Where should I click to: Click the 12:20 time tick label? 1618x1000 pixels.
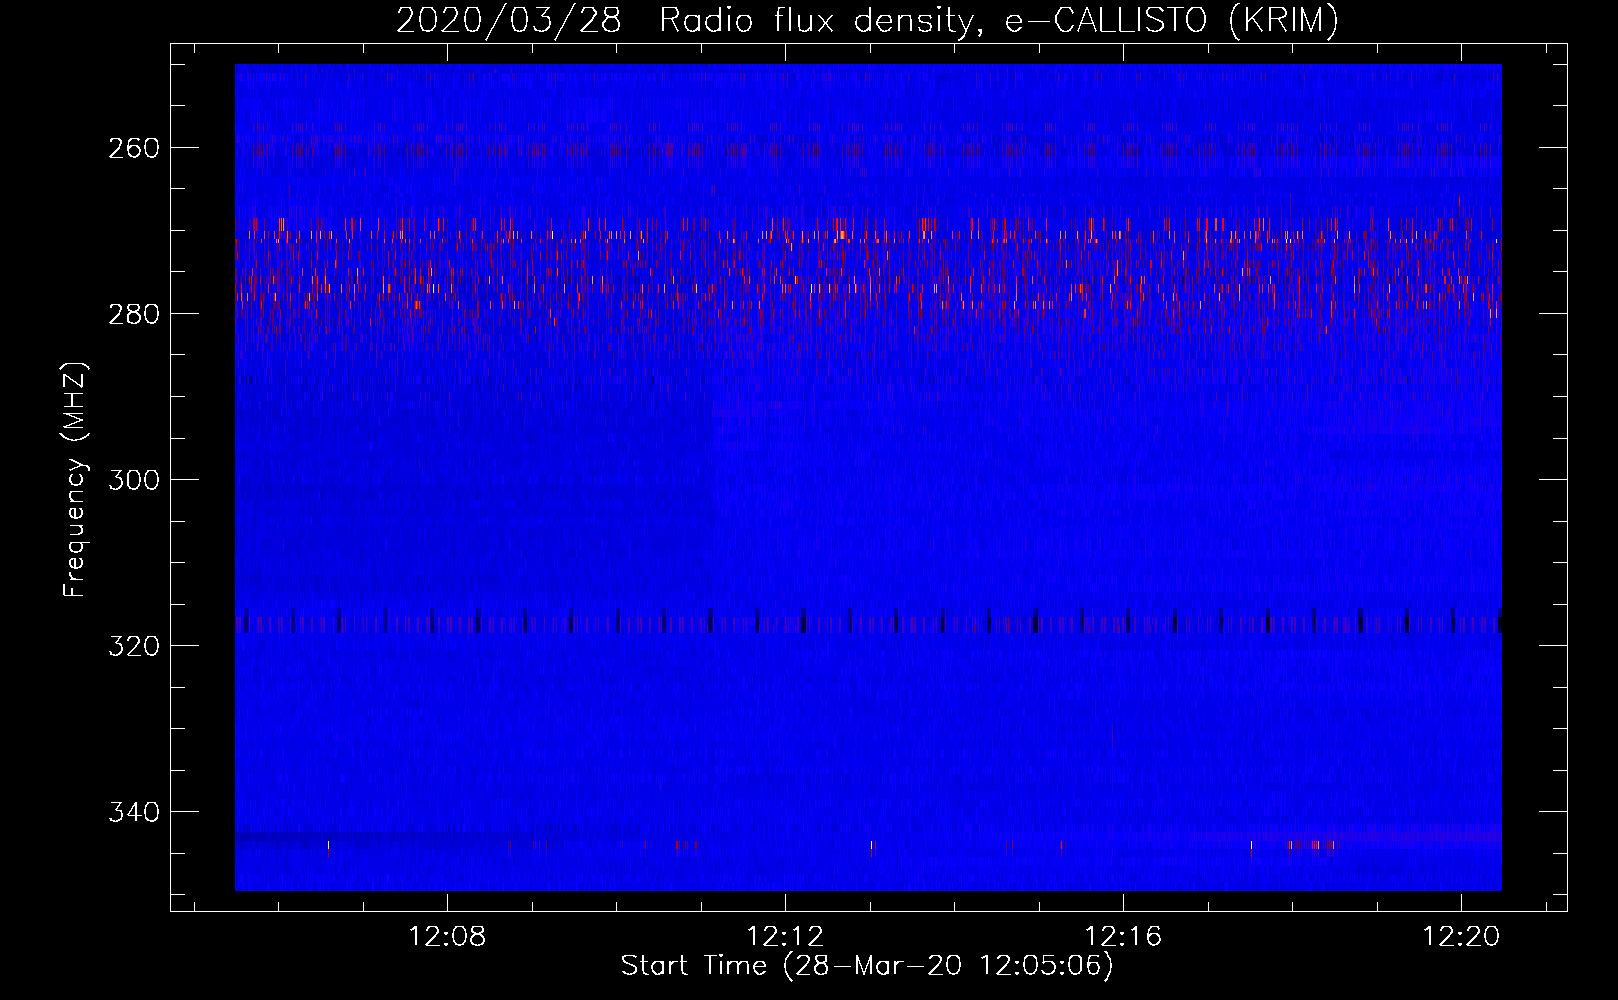(1461, 937)
